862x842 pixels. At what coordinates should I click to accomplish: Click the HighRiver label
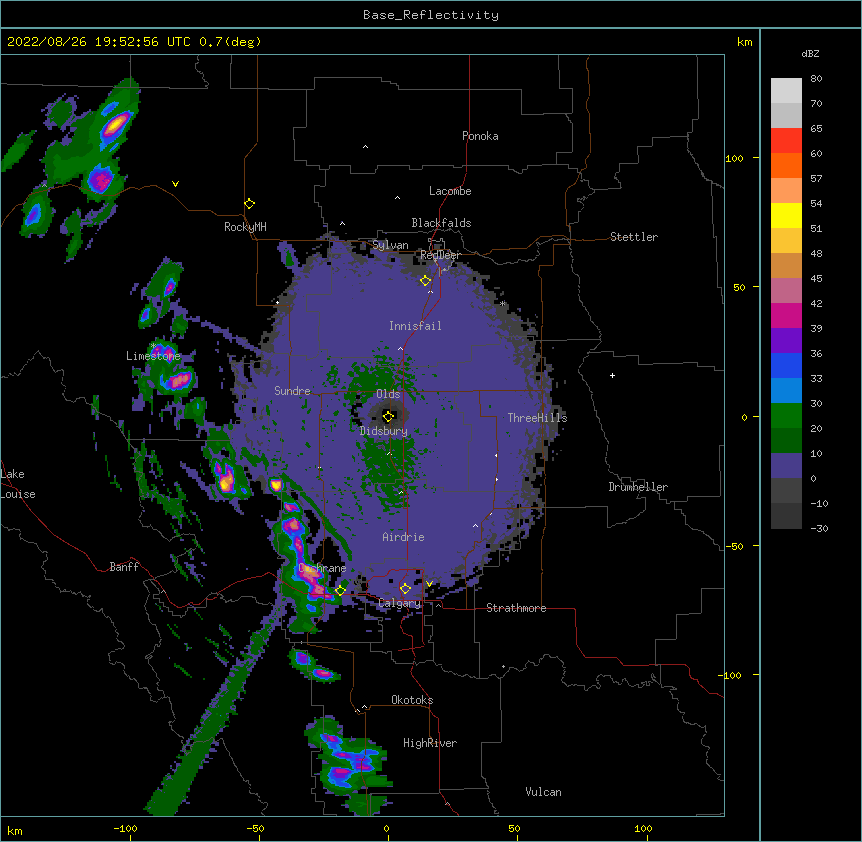click(430, 743)
